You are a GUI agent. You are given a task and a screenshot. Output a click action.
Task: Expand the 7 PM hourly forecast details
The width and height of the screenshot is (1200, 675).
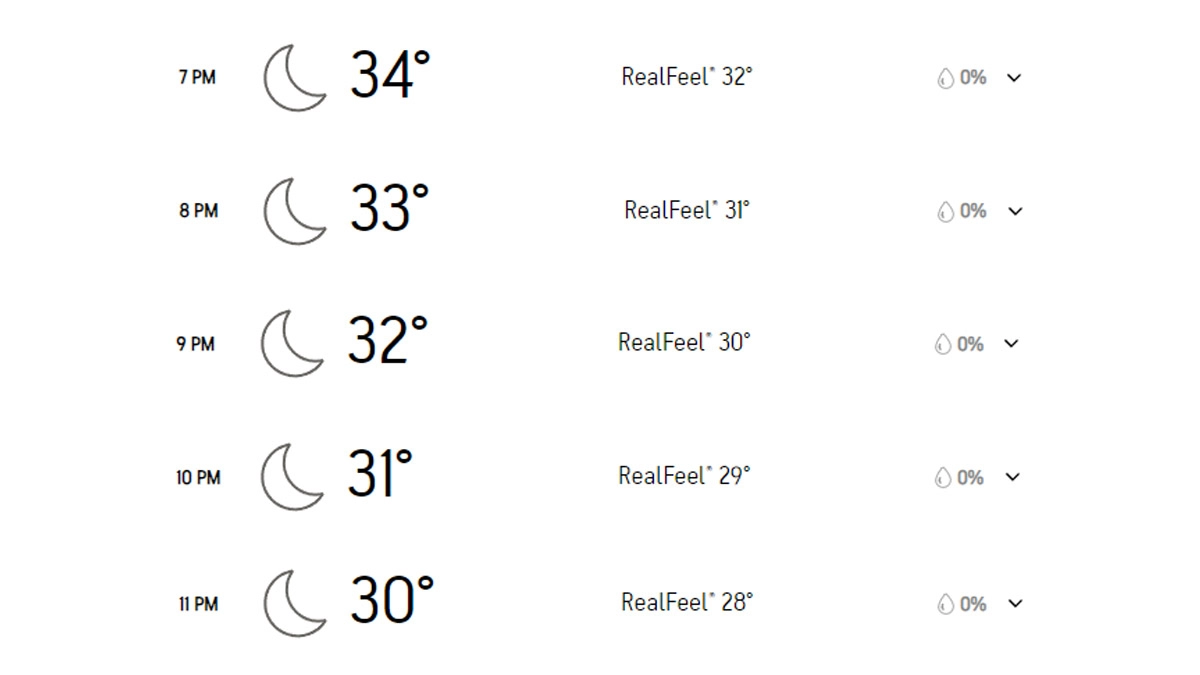click(x=1014, y=77)
